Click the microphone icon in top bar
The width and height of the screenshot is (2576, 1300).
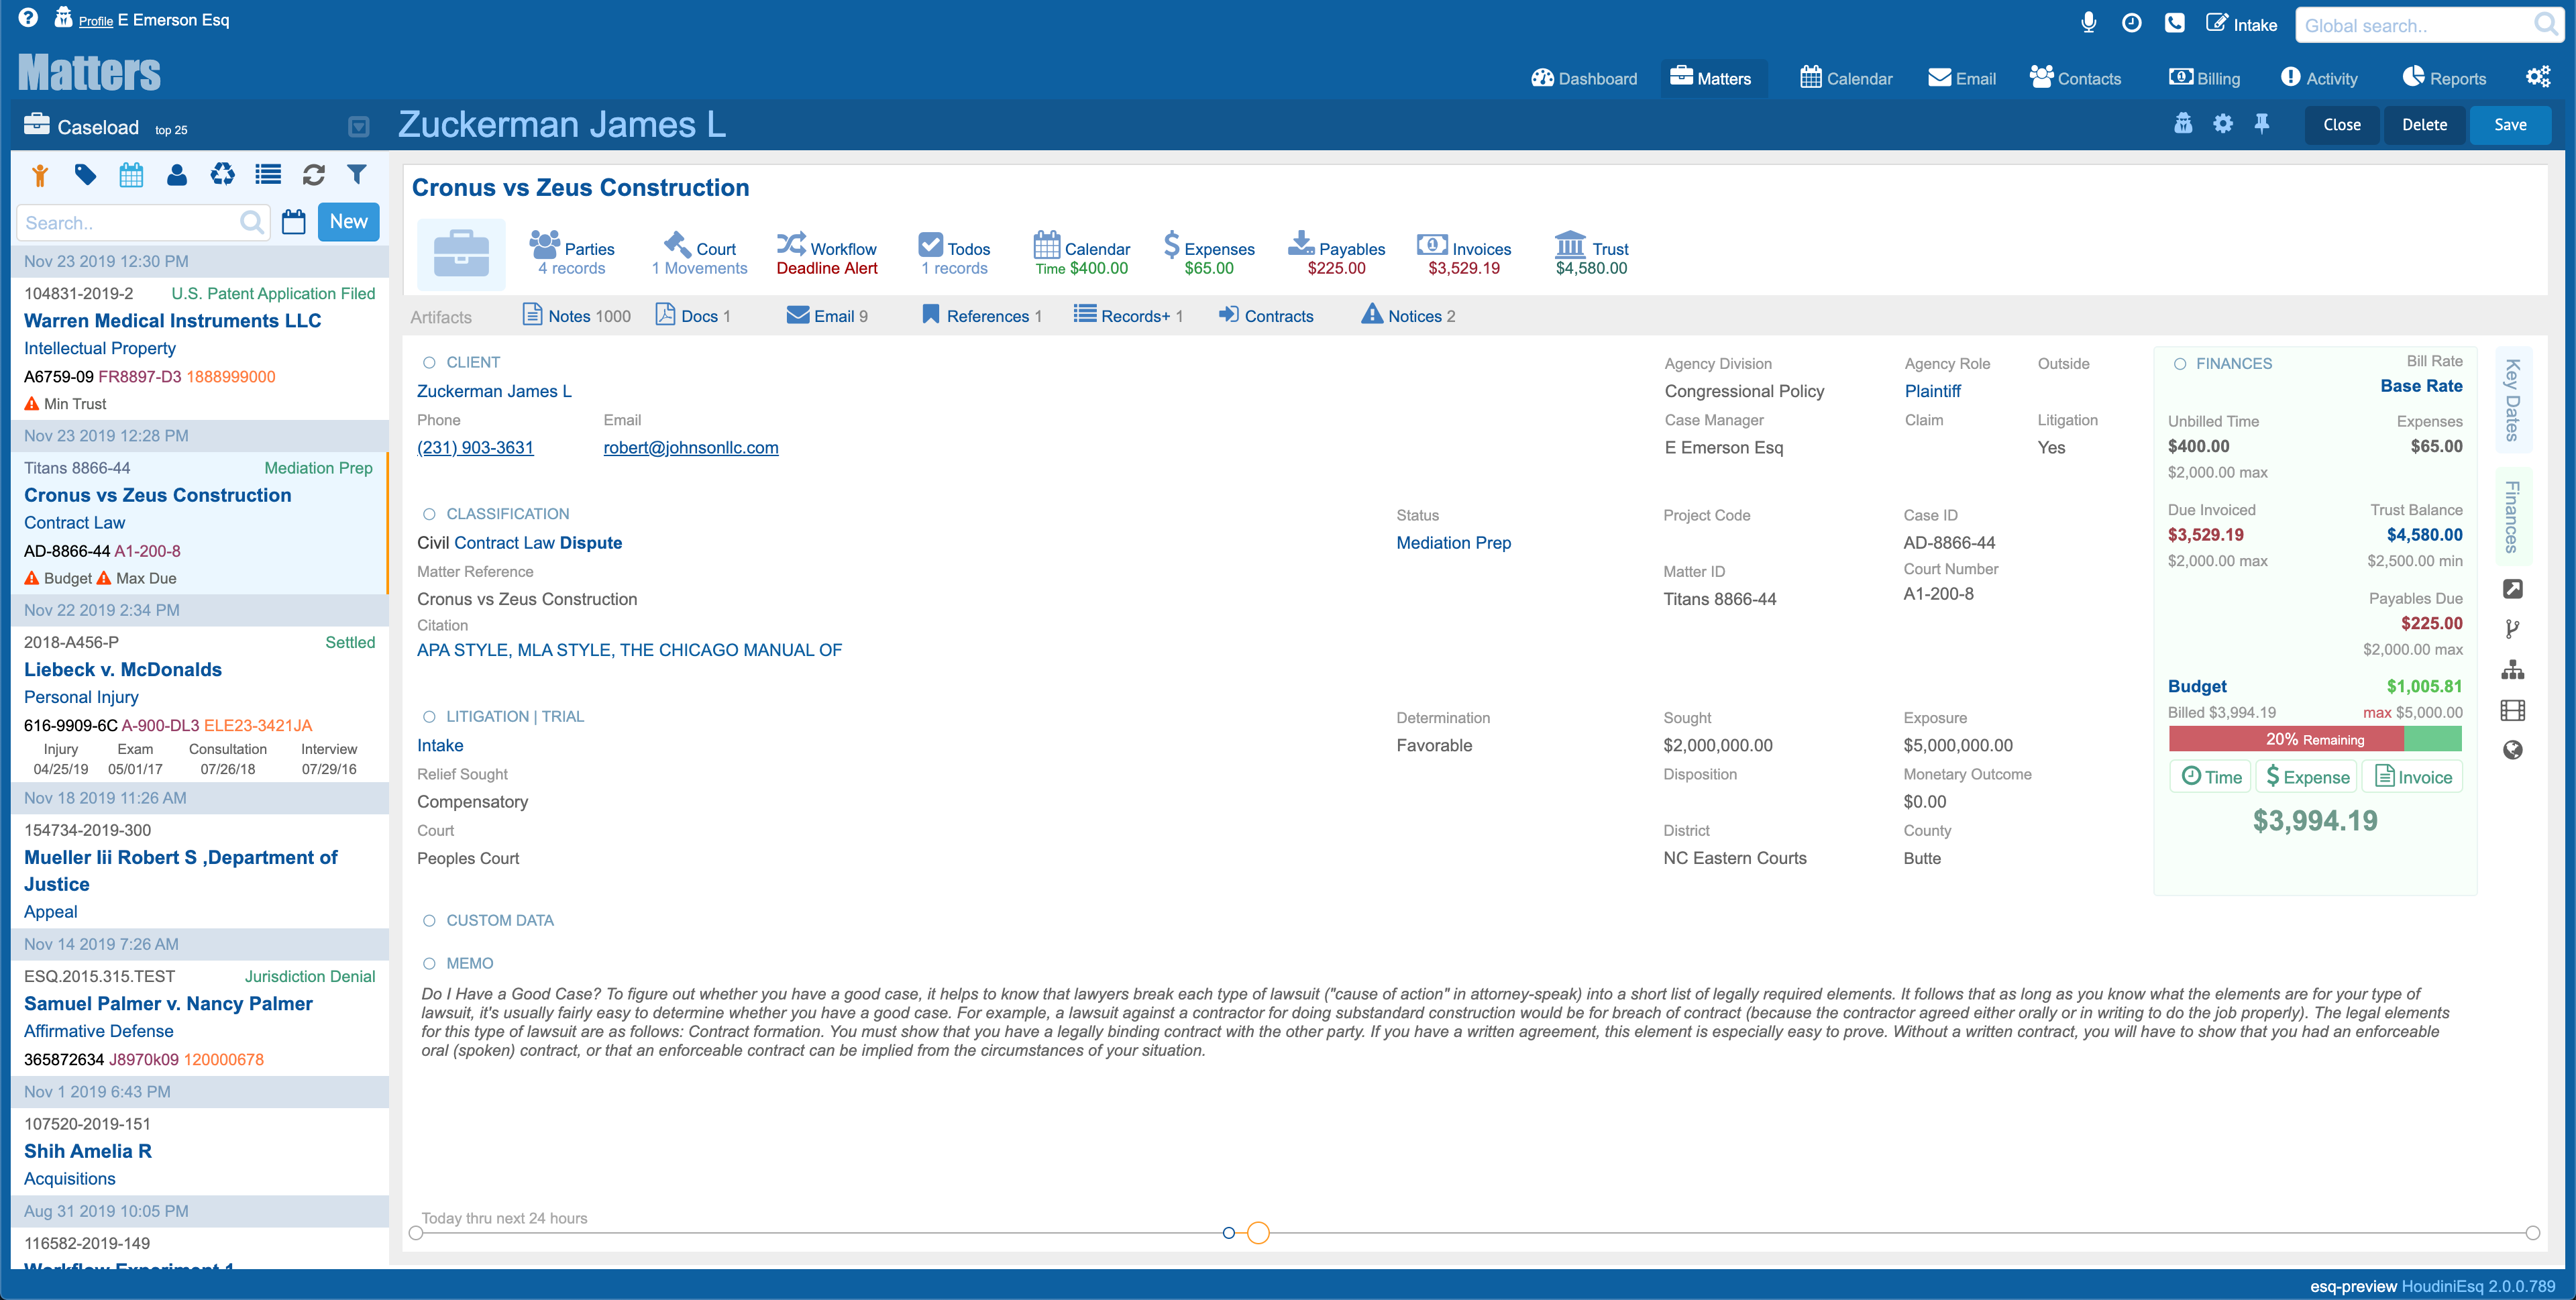click(2088, 23)
